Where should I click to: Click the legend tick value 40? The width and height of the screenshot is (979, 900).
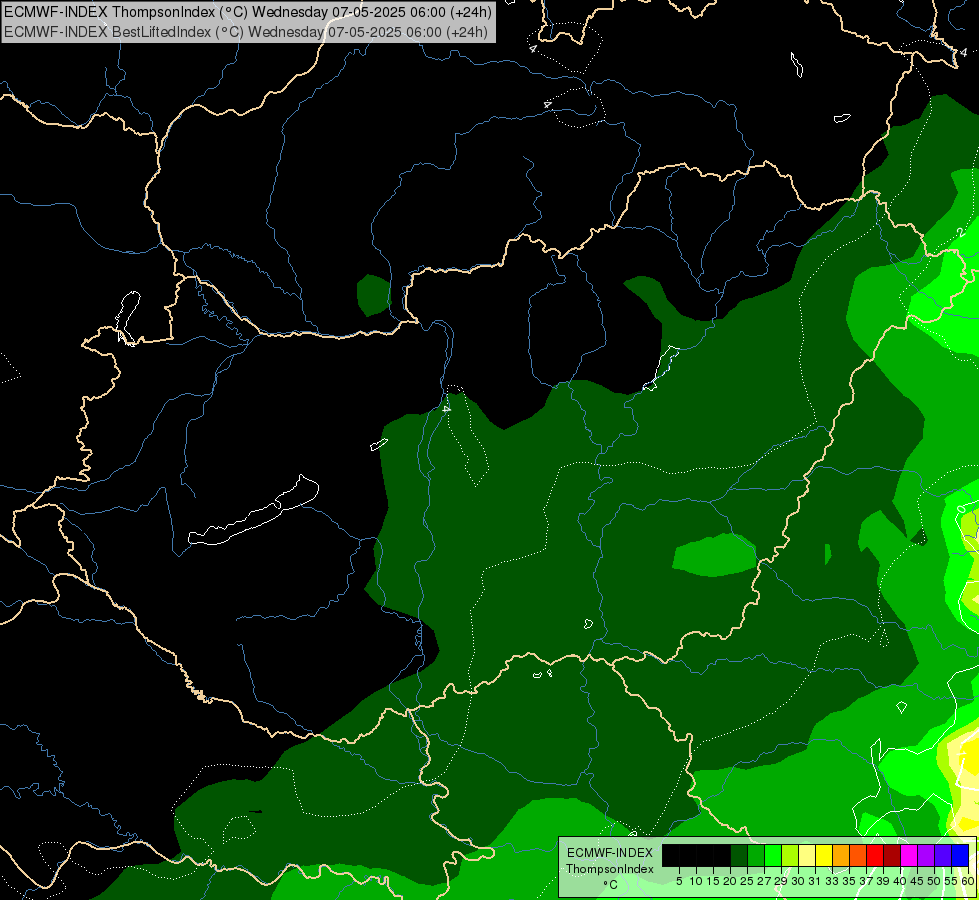click(900, 881)
